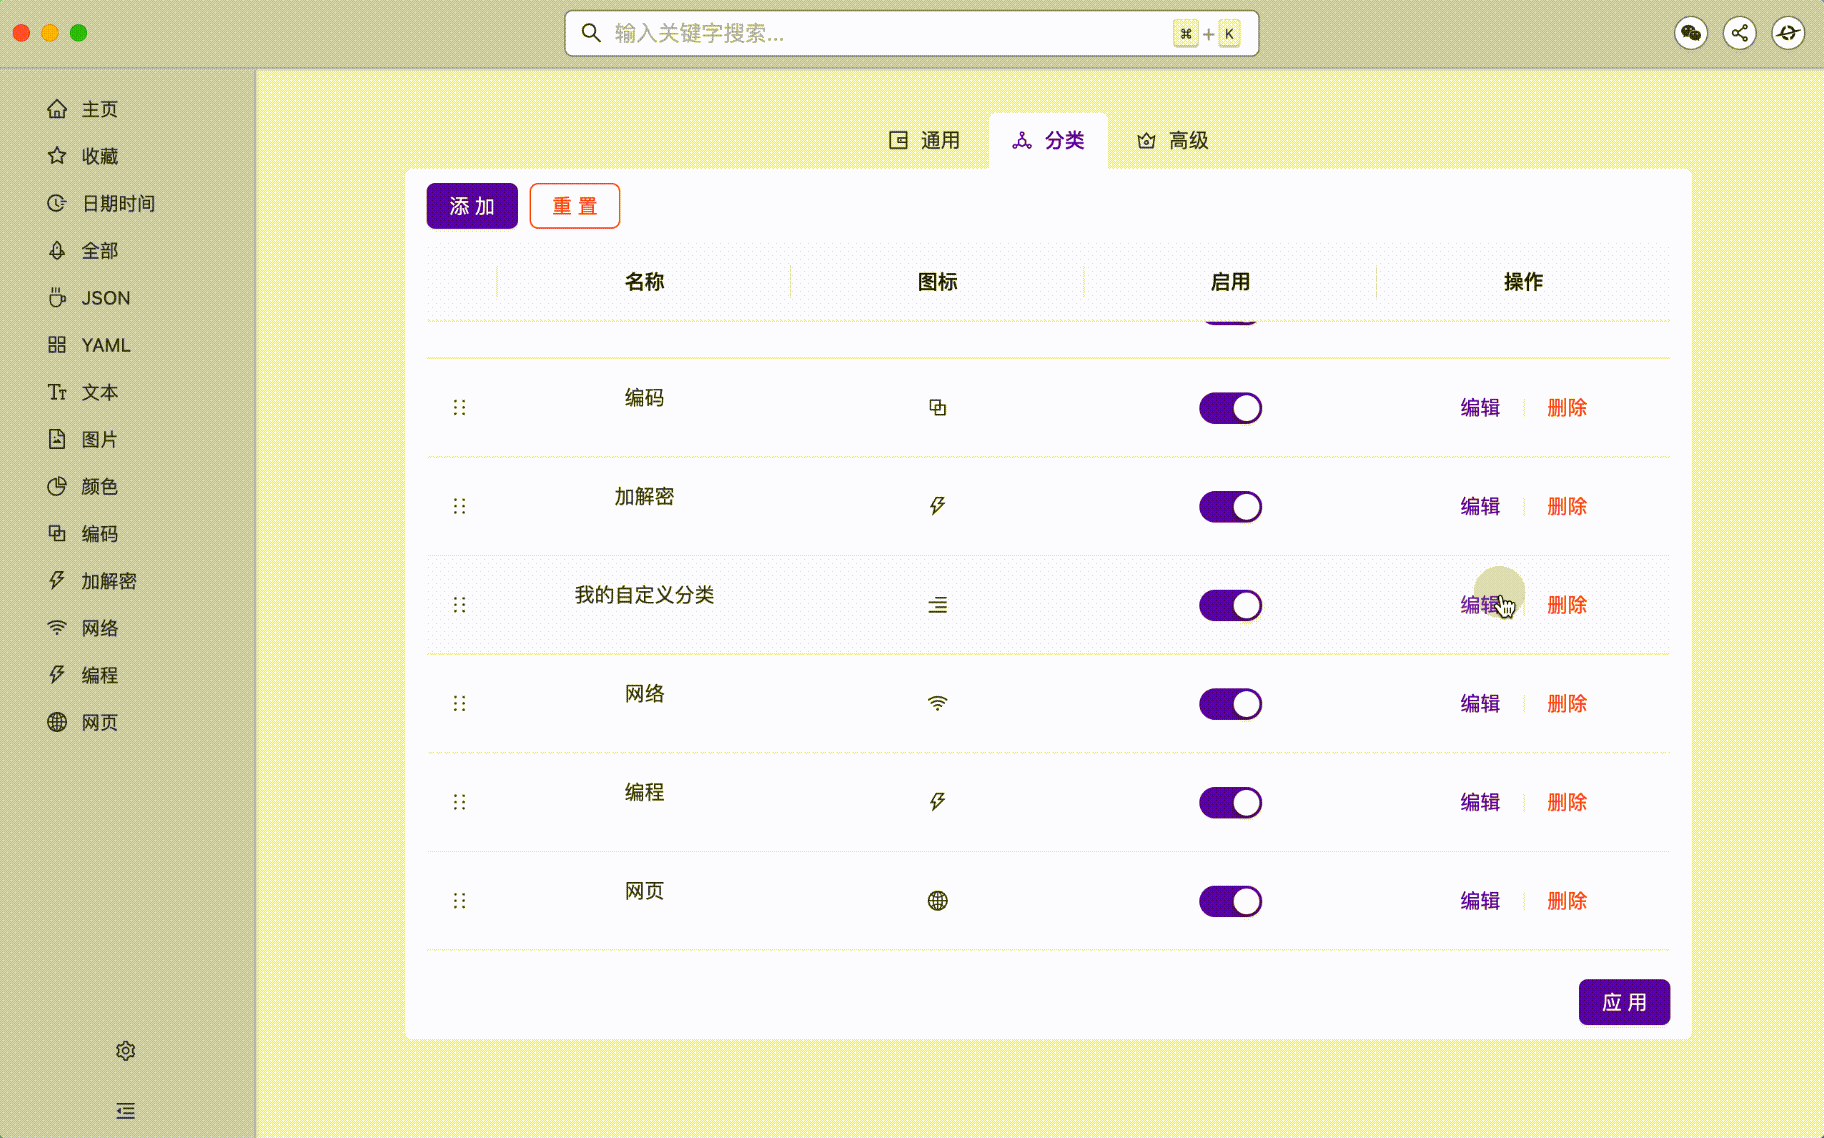Open 日期时间 in the sidebar
The image size is (1824, 1138).
click(x=118, y=203)
